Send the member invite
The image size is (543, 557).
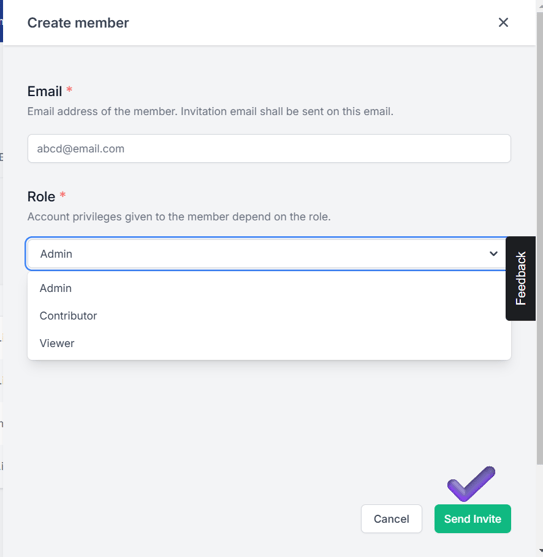[472, 519]
